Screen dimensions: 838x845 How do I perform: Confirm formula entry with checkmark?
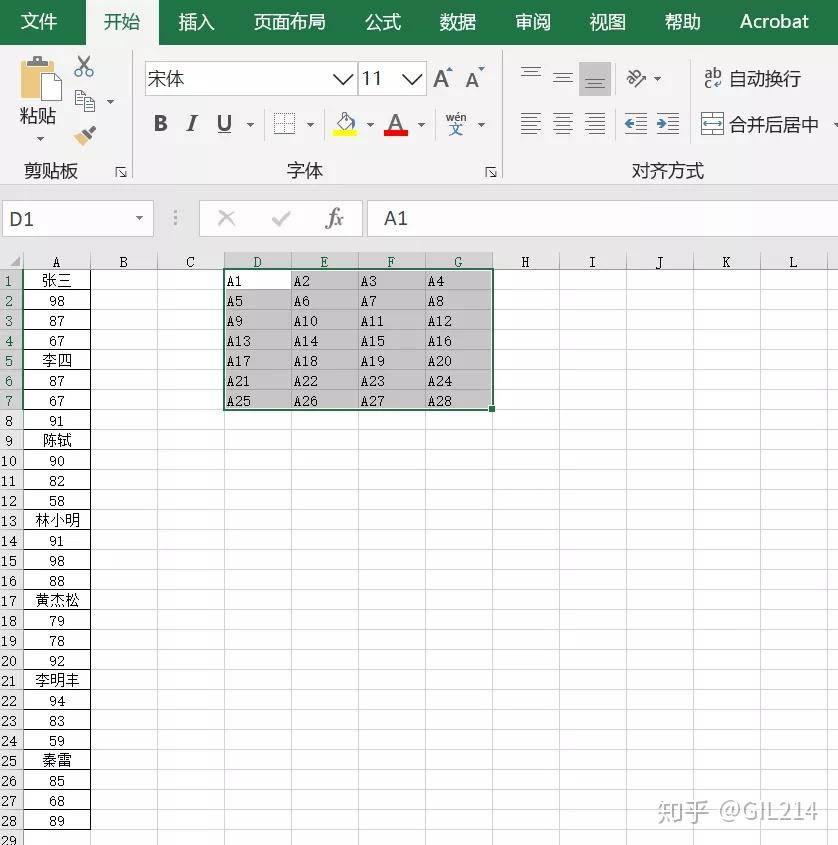[281, 218]
